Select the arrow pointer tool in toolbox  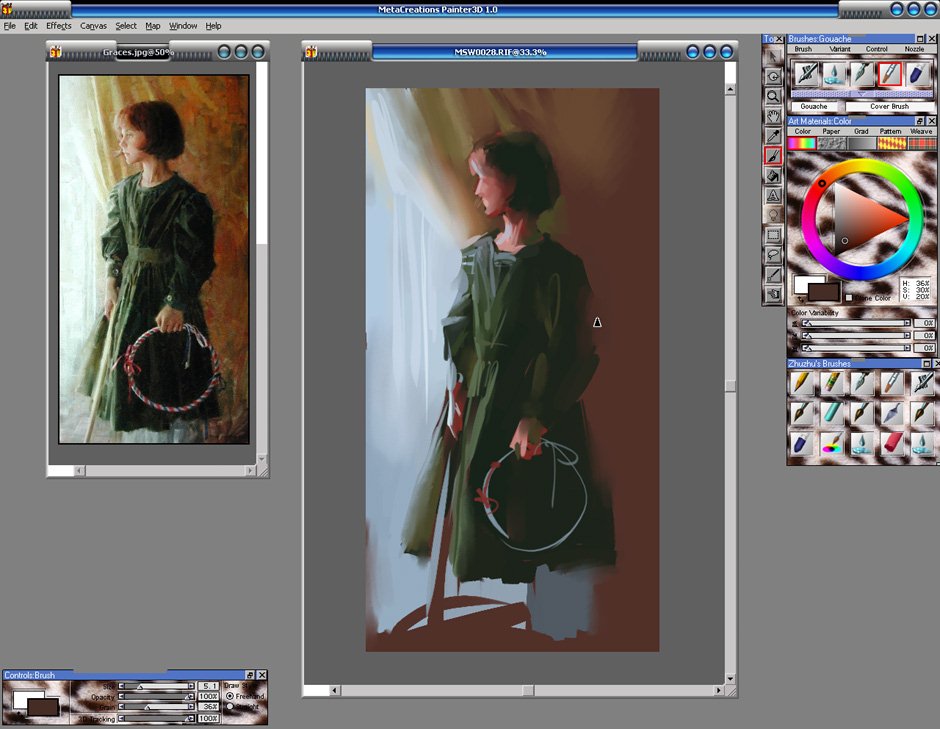pos(773,56)
